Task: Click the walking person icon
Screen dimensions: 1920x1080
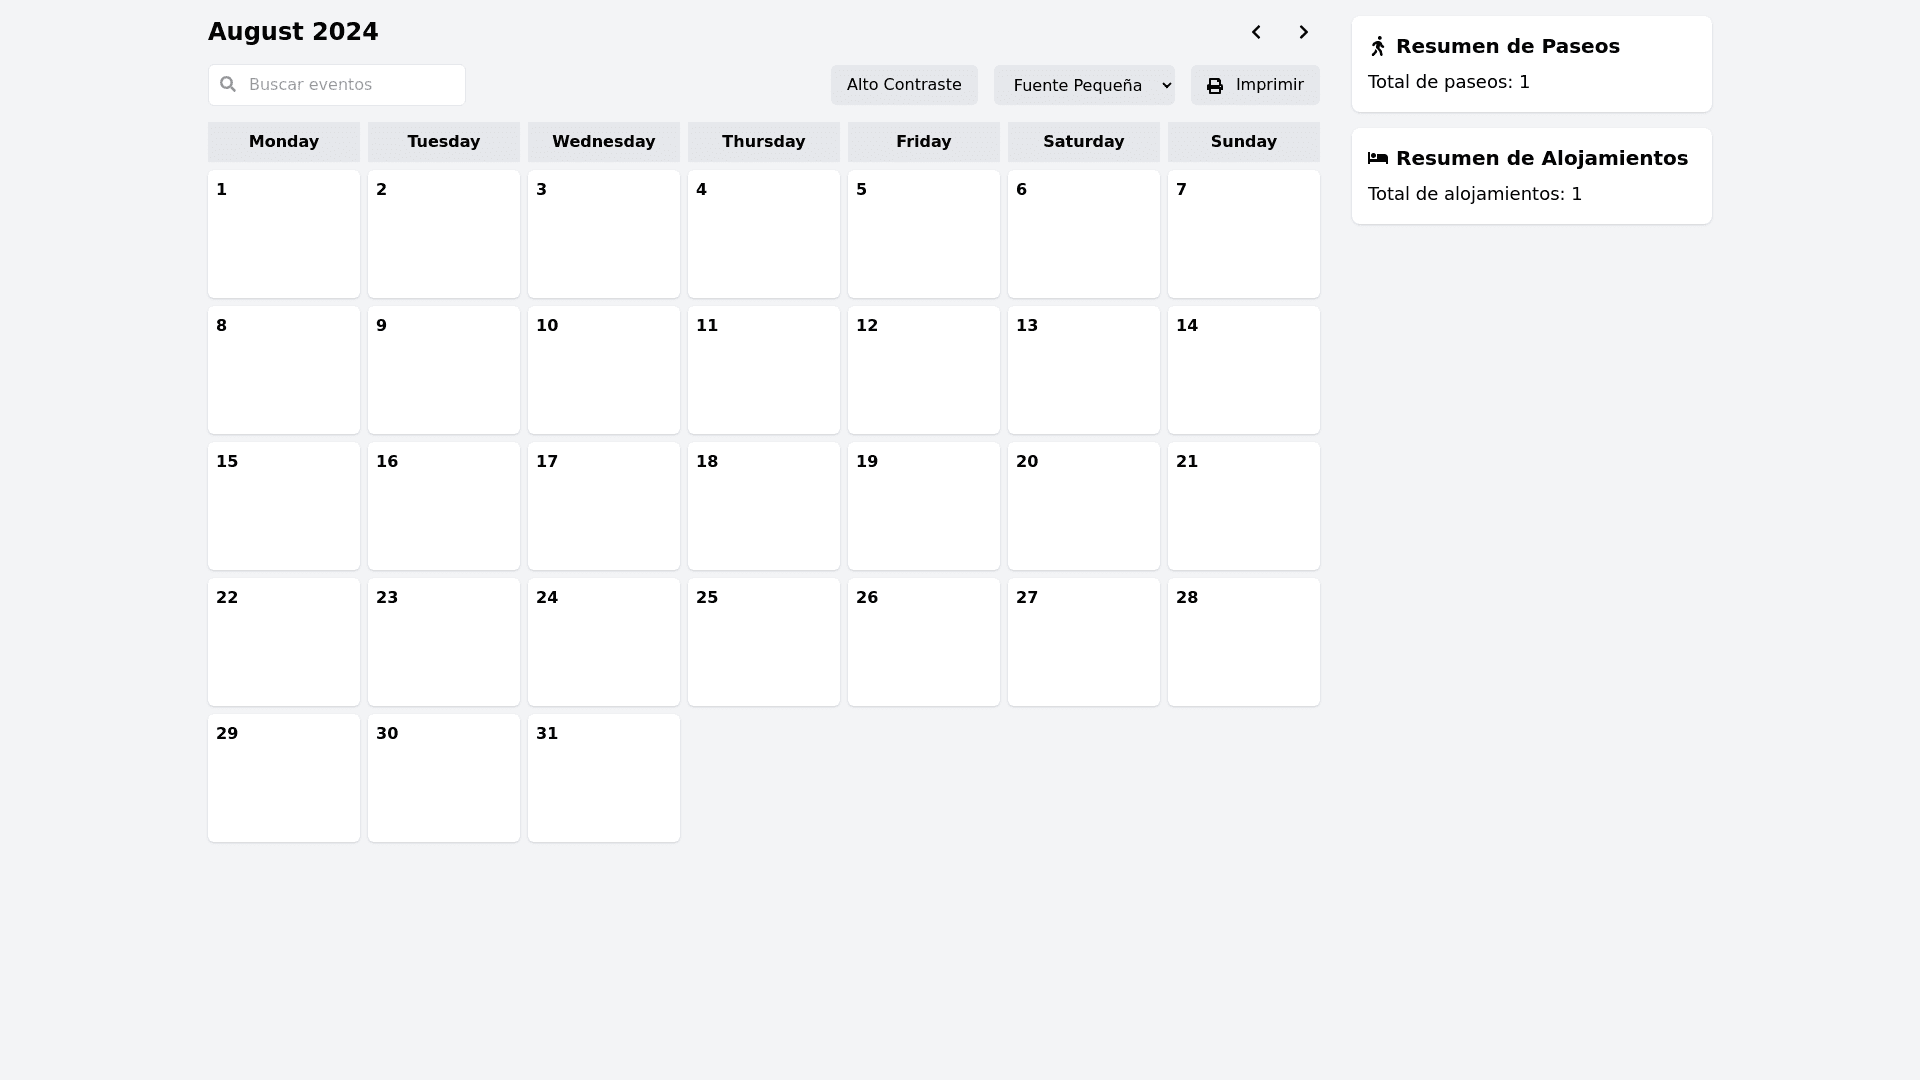Action: [1378, 47]
